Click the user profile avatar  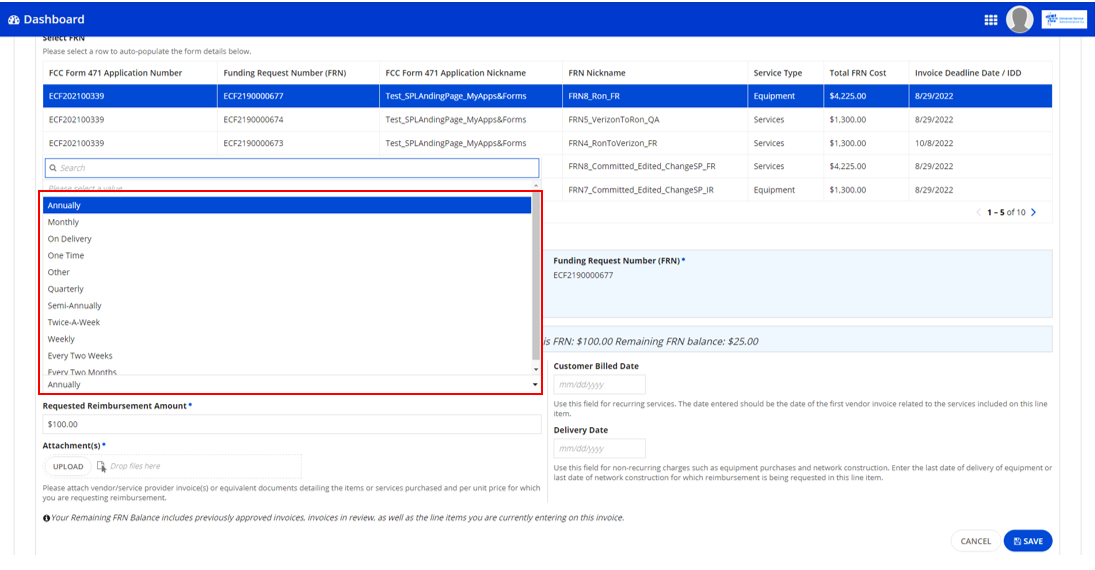pyautogui.click(x=1019, y=19)
